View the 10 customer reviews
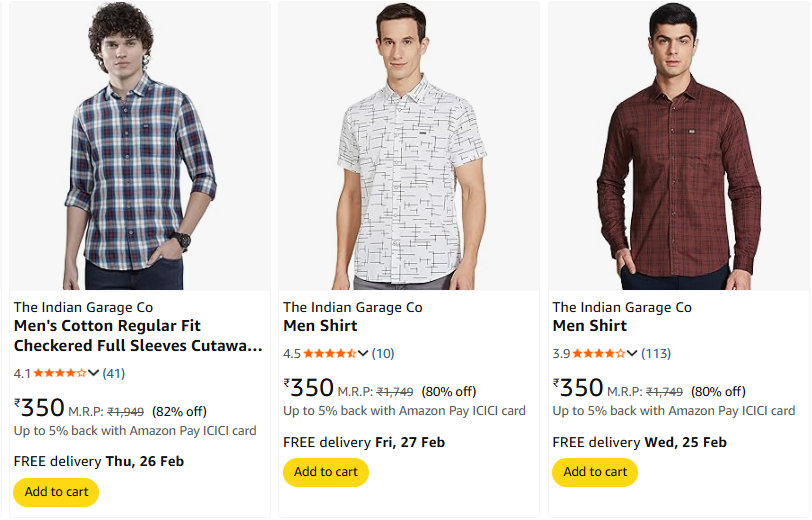Image resolution: width=812 pixels, height=520 pixels. point(383,354)
